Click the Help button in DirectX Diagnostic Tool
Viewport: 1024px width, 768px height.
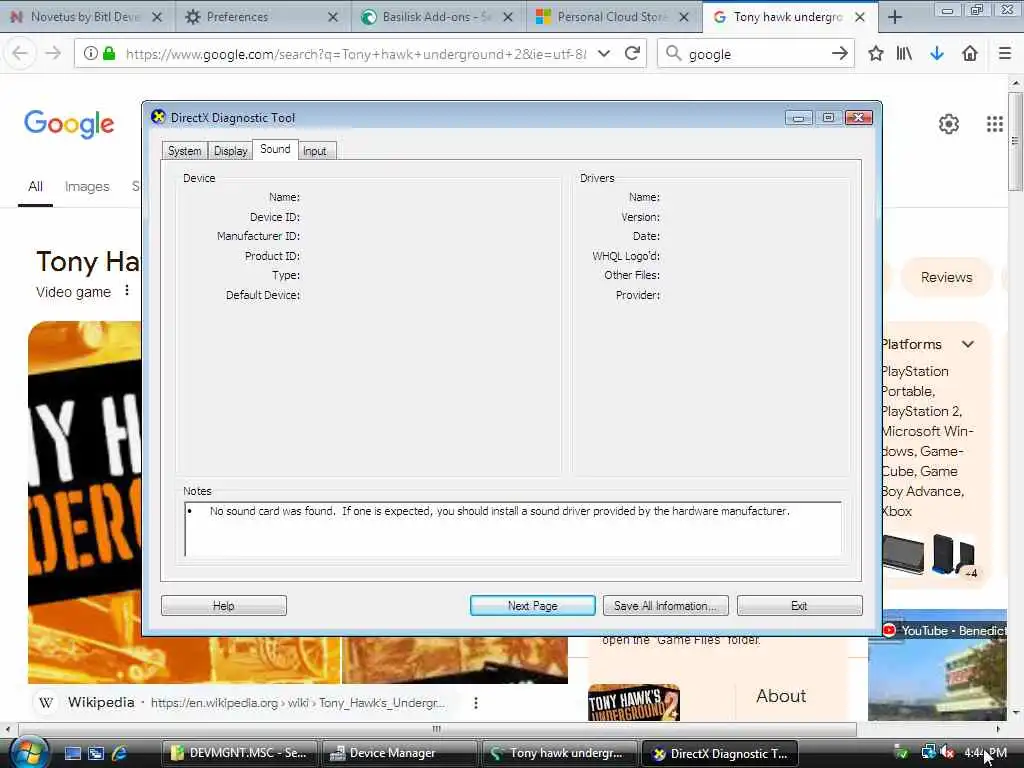pyautogui.click(x=223, y=605)
